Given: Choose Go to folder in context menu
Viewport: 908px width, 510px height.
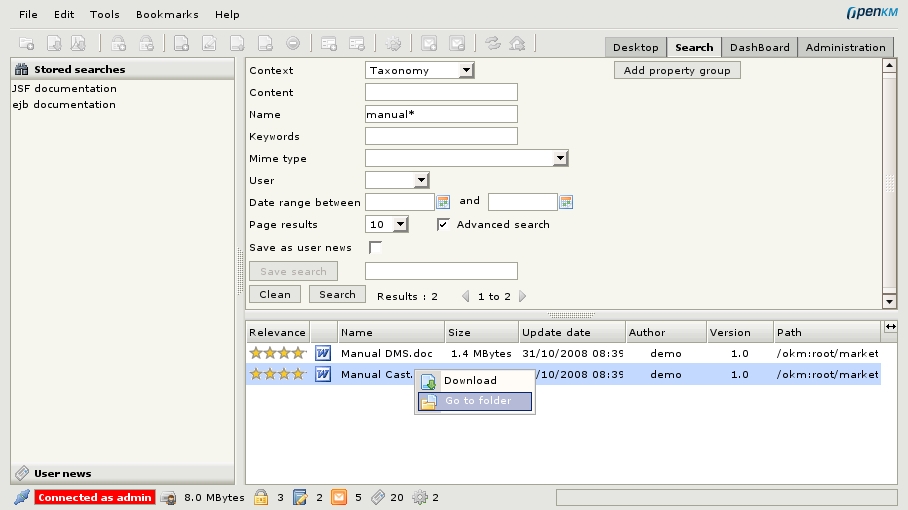Looking at the screenshot, I should tap(475, 401).
